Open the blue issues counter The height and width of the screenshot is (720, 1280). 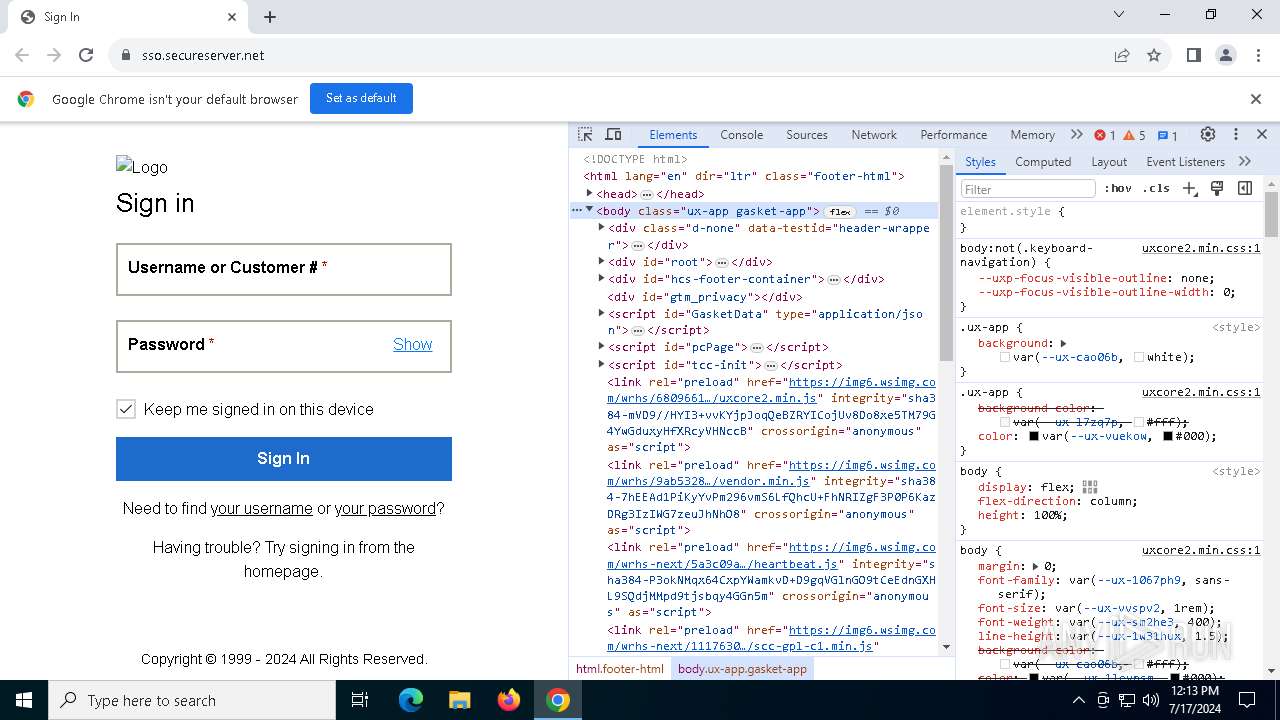(1167, 135)
